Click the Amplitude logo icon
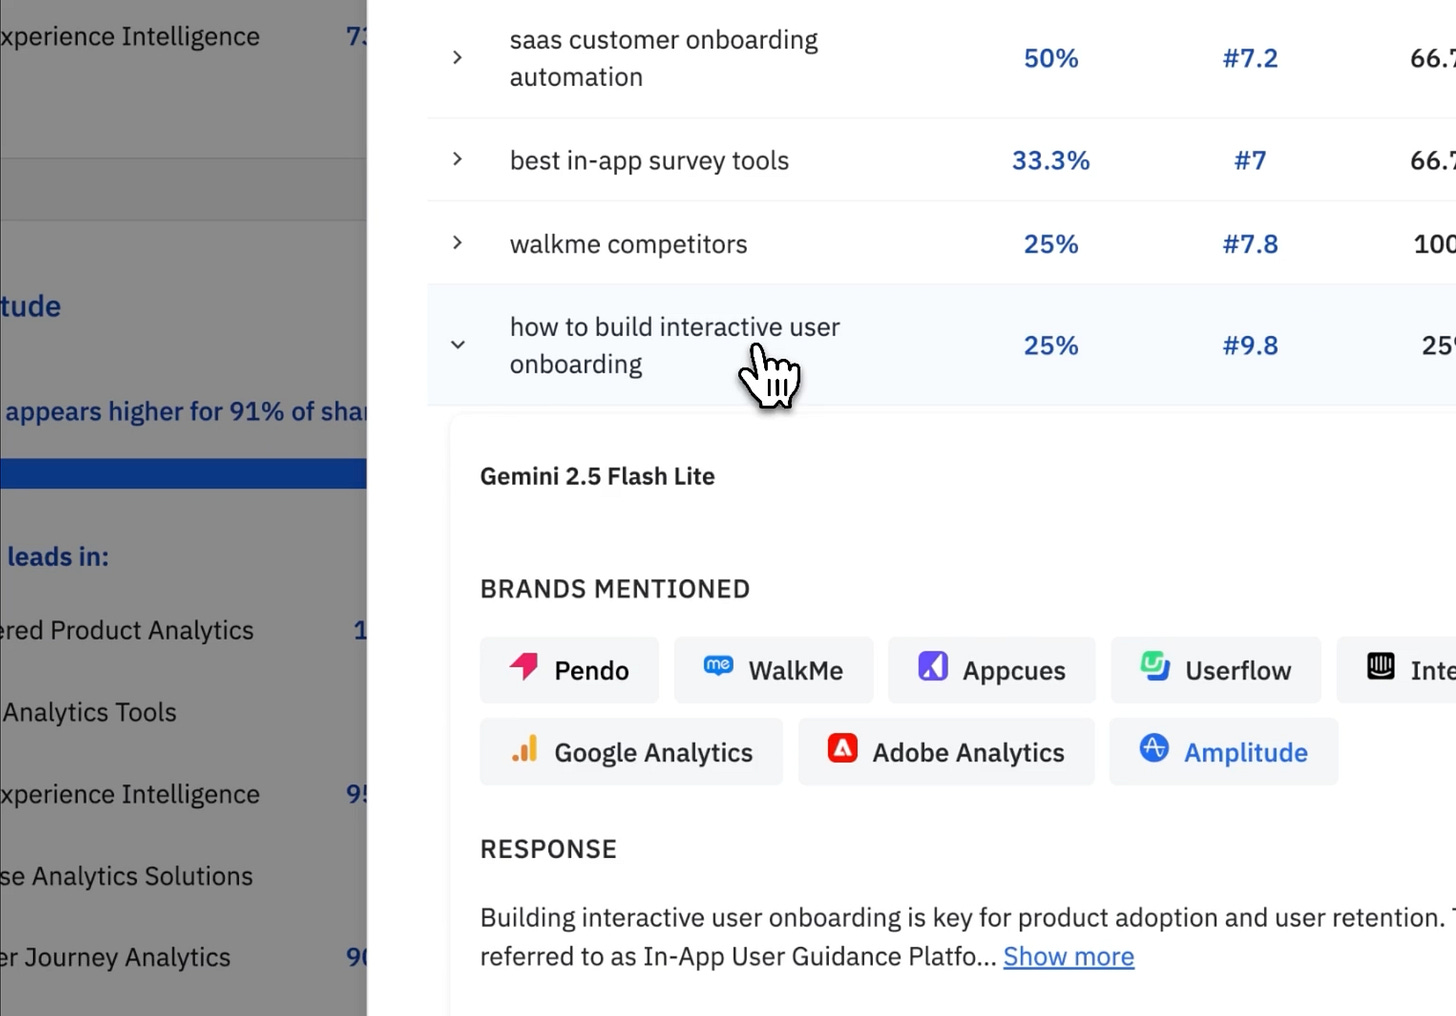This screenshot has width=1456, height=1016. click(1154, 748)
